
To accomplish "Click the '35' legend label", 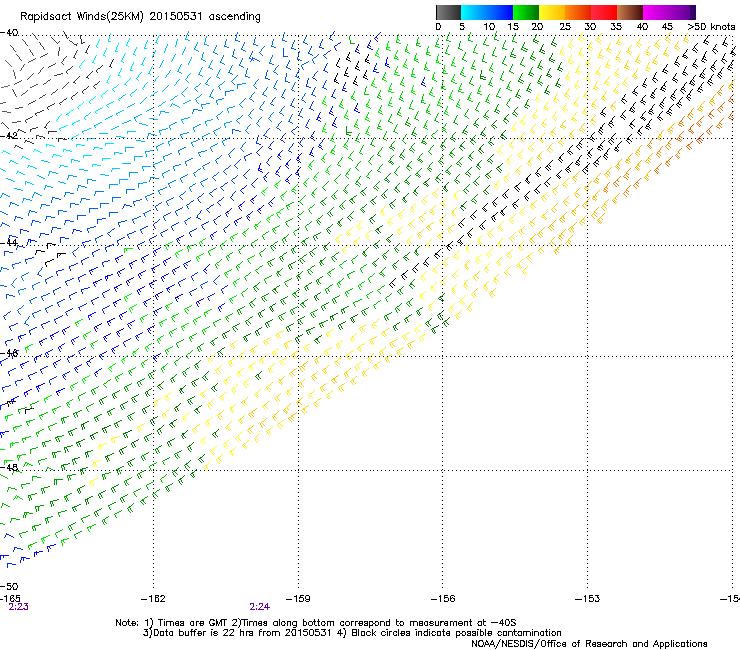I will 616,27.
